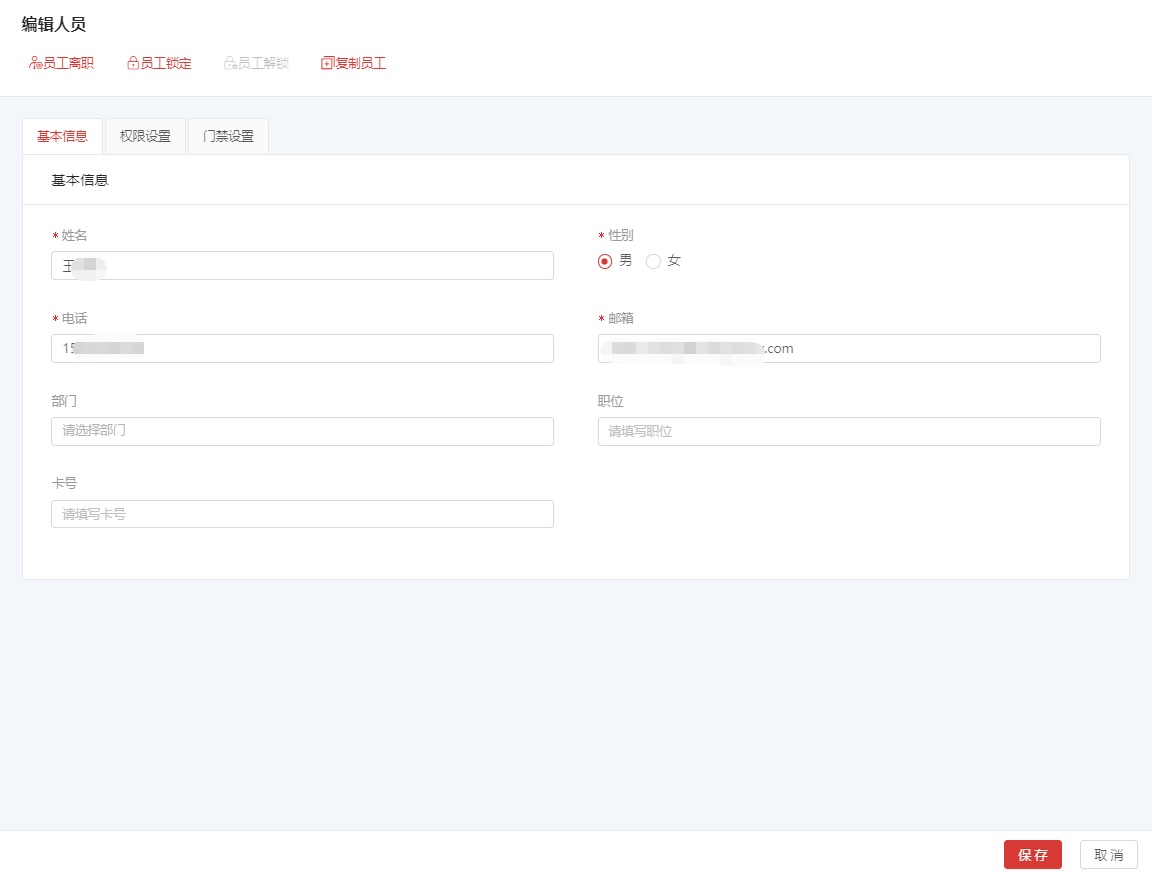This screenshot has width=1152, height=874.
Task: Switch to the 权限设置 tab
Action: (145, 136)
